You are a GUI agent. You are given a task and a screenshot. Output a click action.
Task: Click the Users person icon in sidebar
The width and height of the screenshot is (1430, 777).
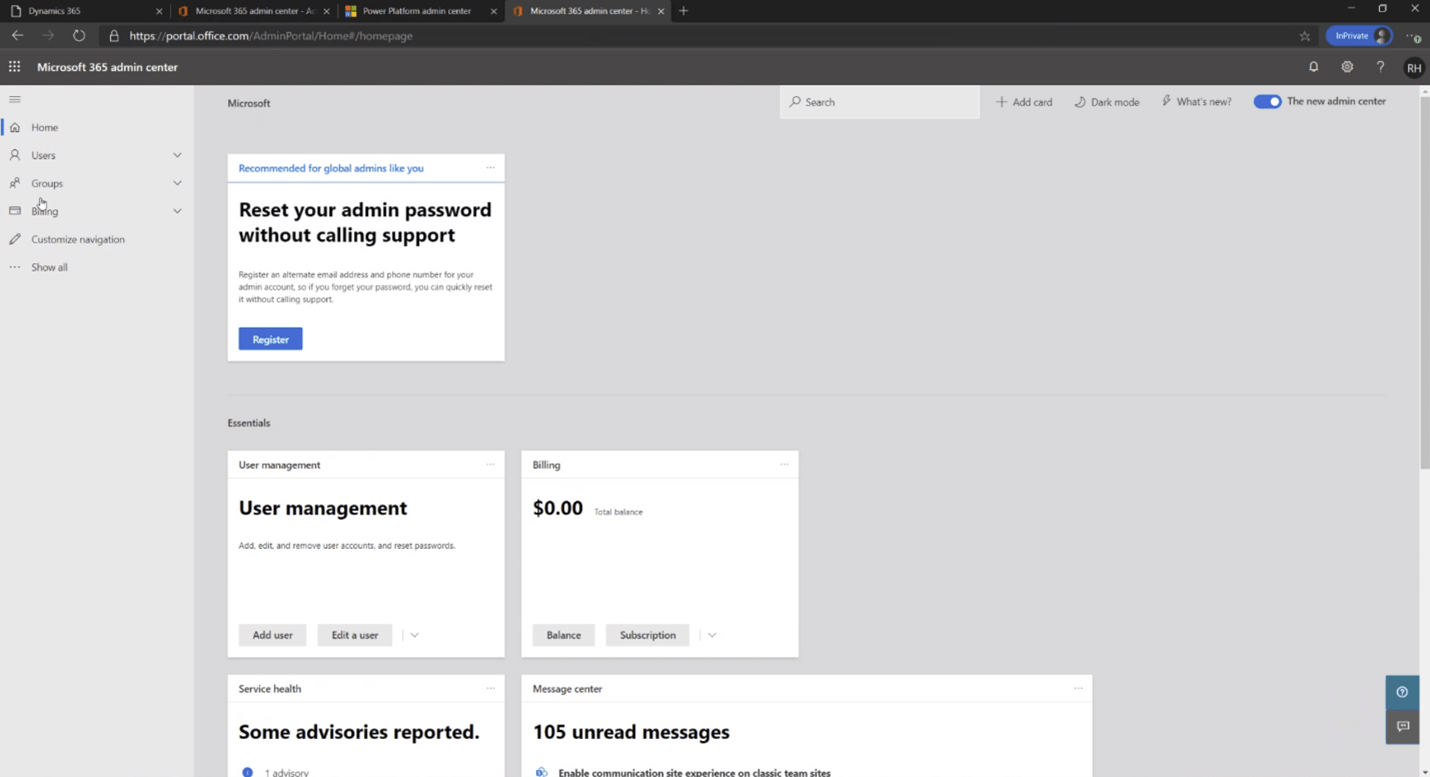[x=15, y=155]
